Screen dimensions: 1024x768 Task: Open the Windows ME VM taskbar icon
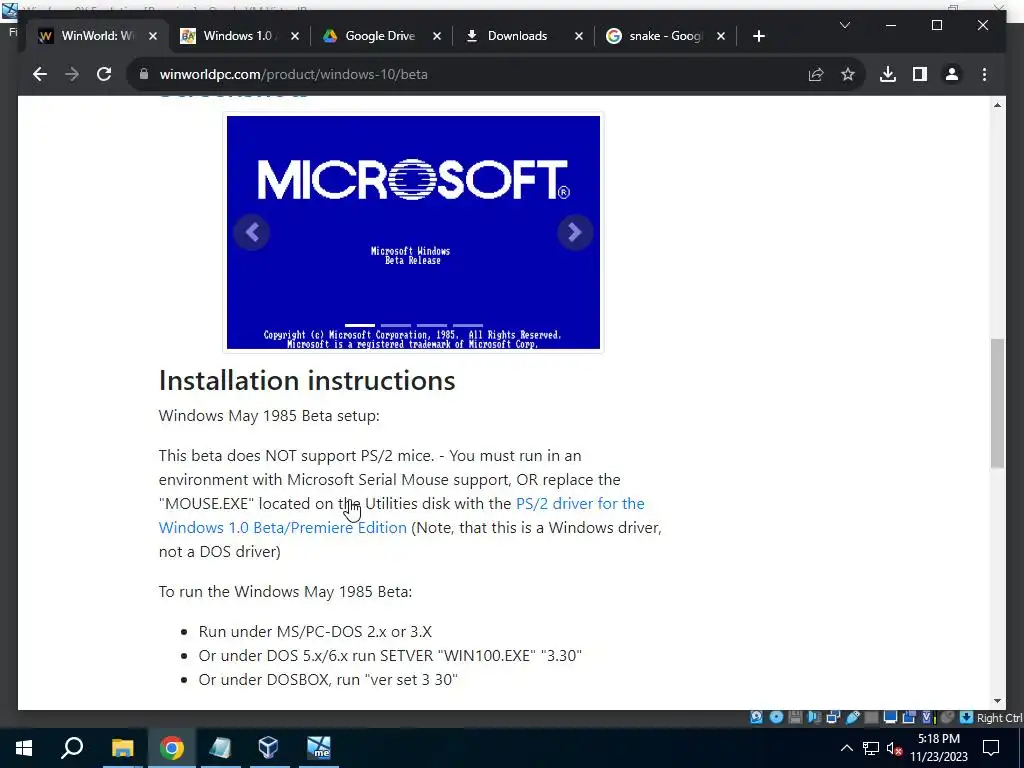tap(319, 748)
